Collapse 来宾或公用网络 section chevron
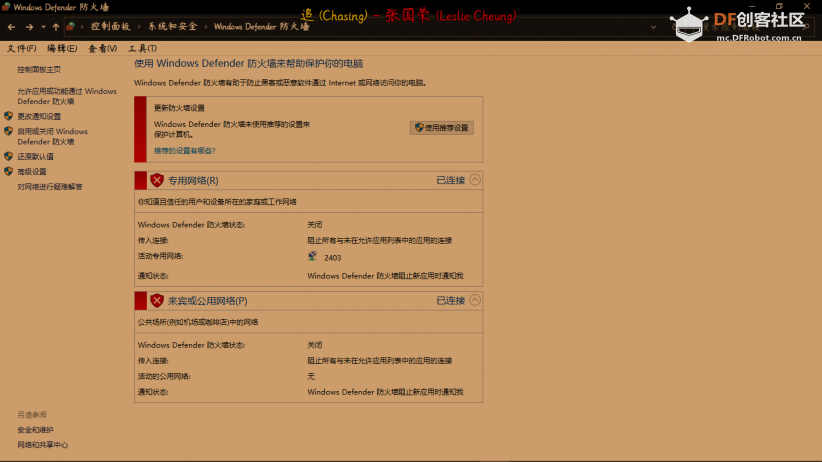 click(475, 300)
